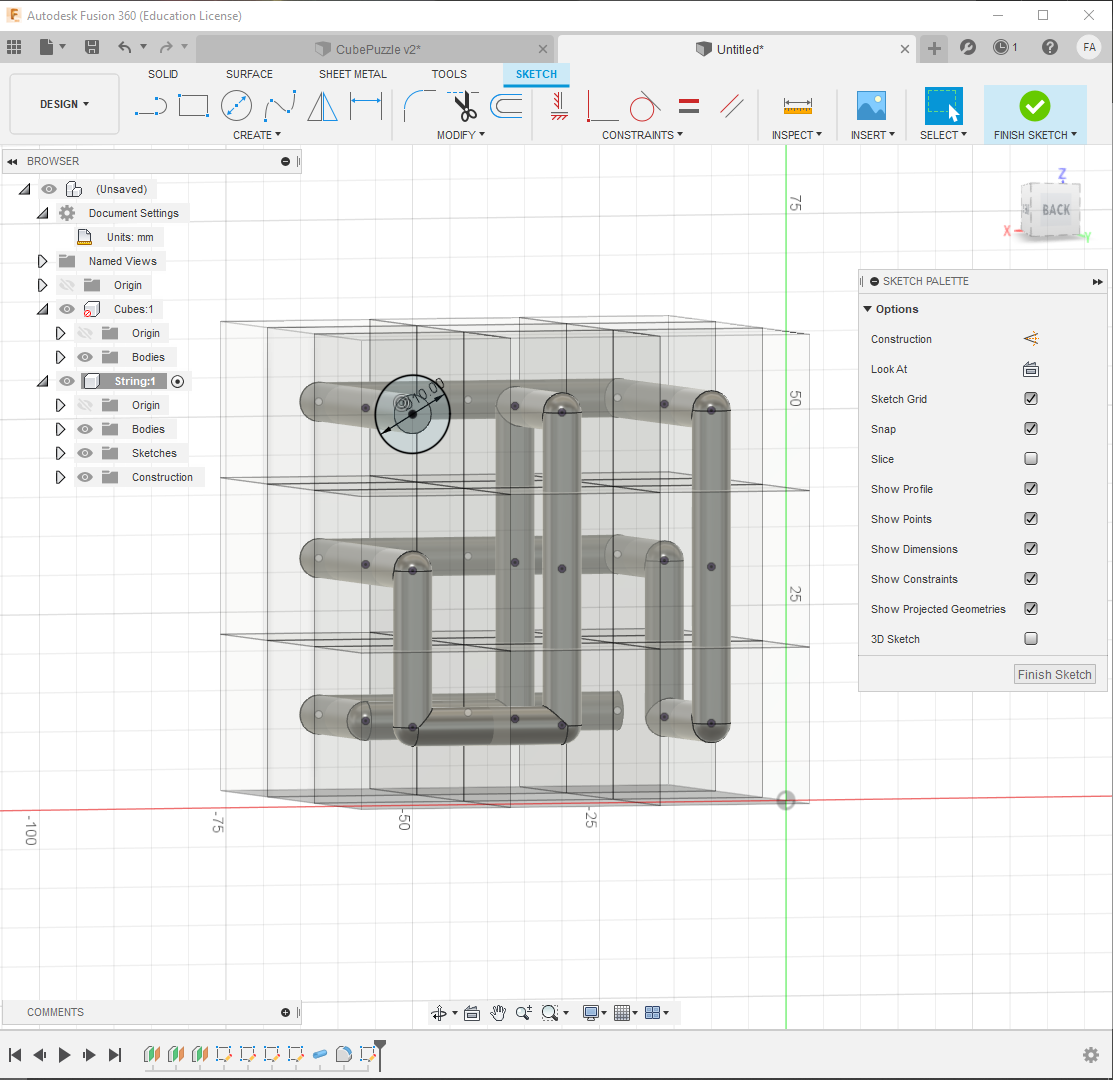This screenshot has height=1080, width=1113.
Task: Activate the Pan tool in navigation bar
Action: (498, 1012)
